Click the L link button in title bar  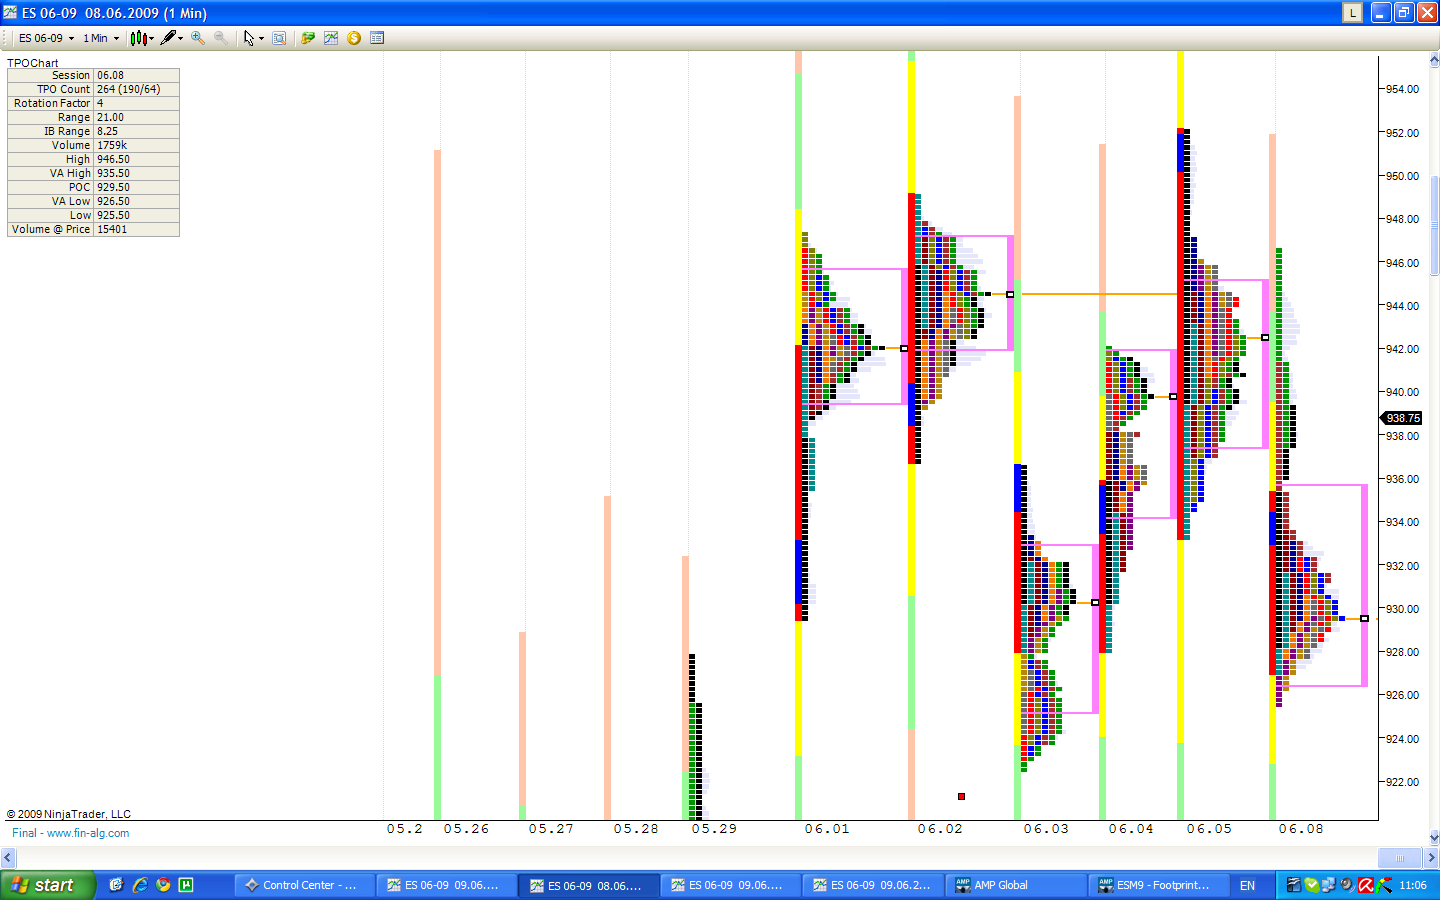[1352, 13]
